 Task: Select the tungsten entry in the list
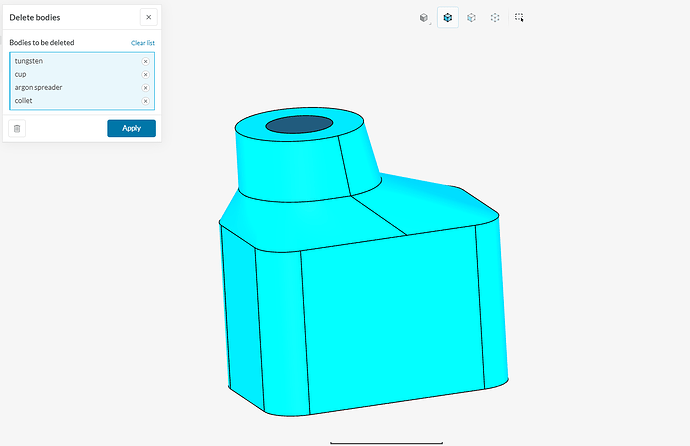(29, 61)
